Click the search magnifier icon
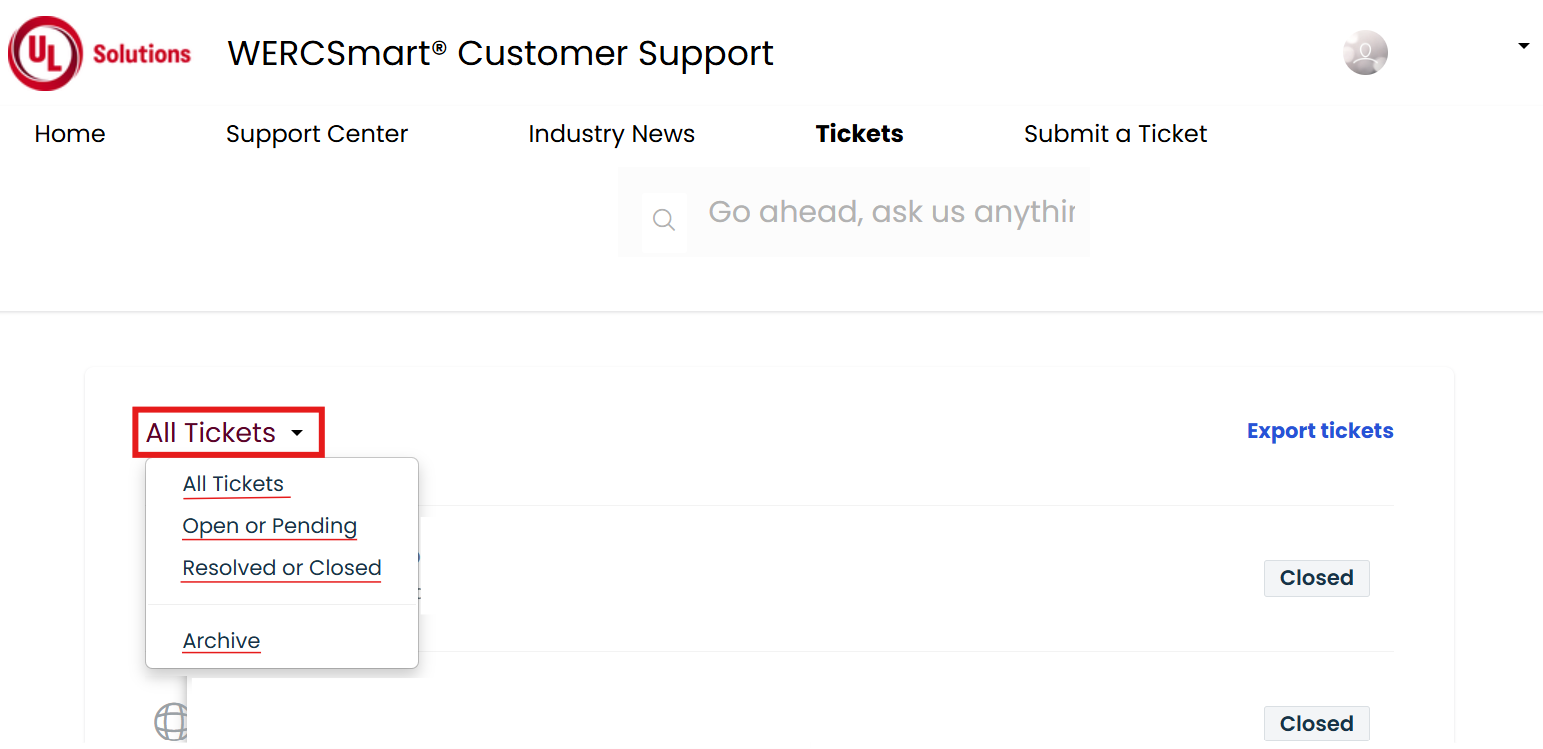This screenshot has height=749, width=1543. pos(664,220)
